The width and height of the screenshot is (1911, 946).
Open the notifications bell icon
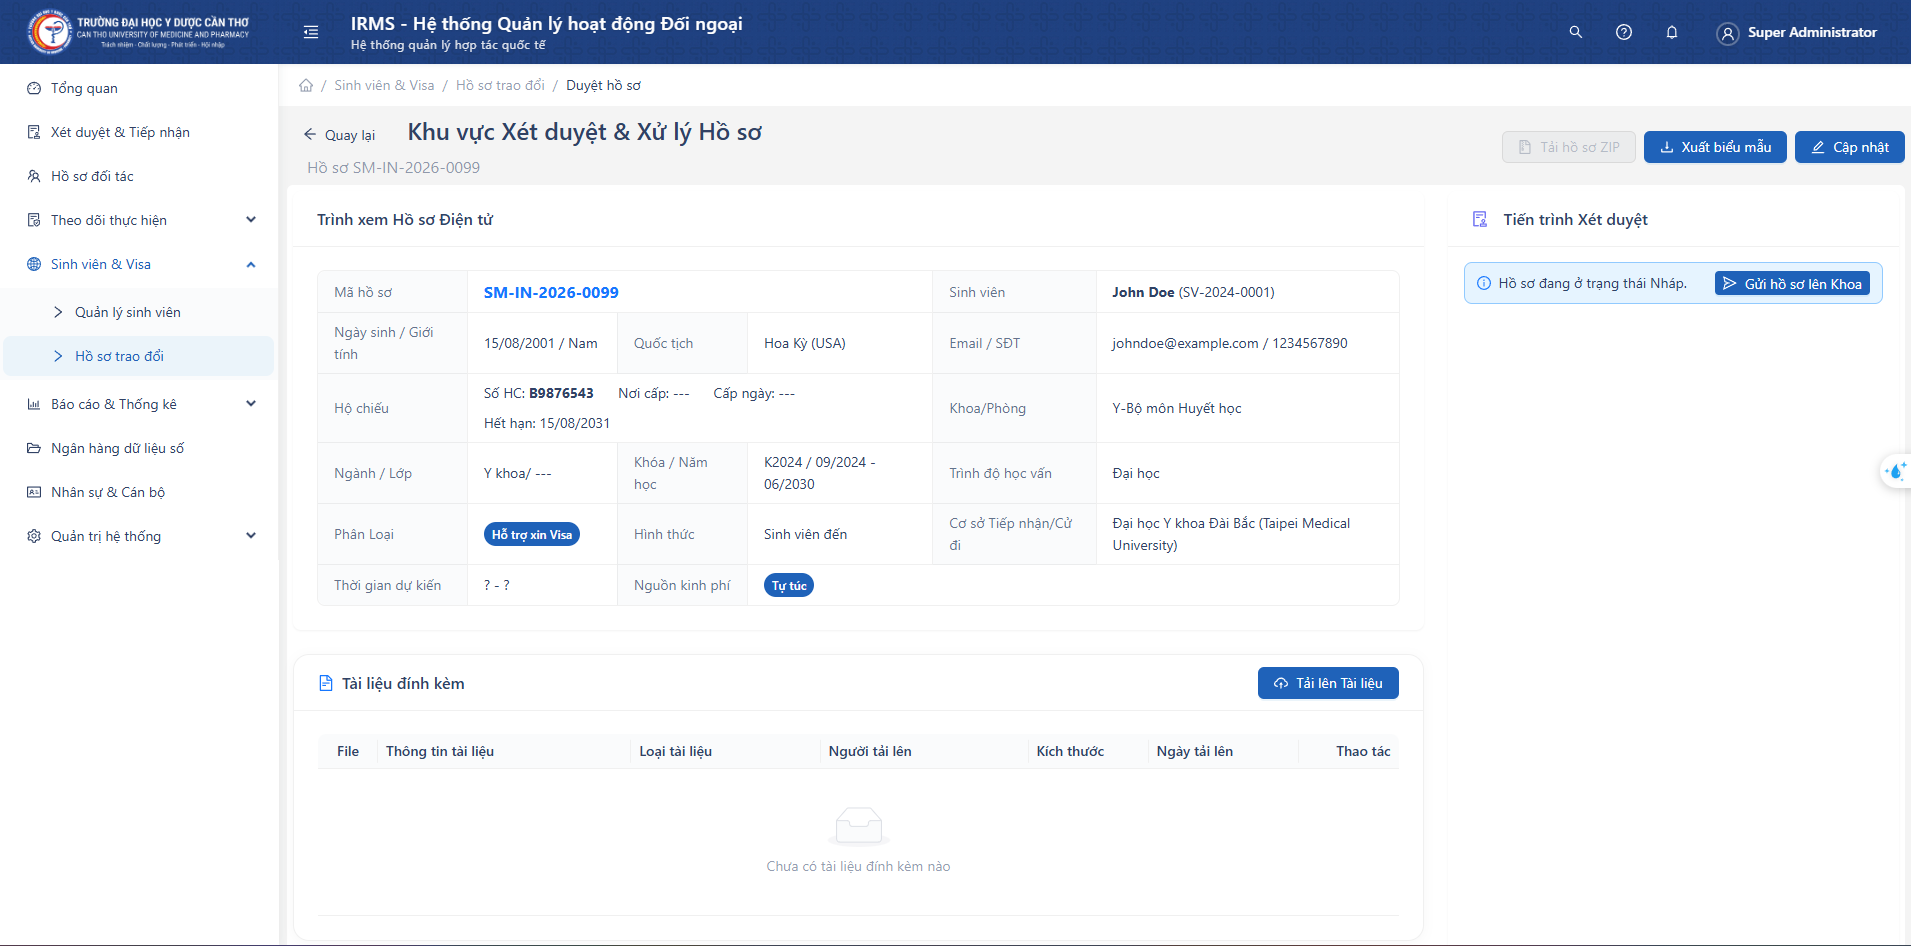point(1672,32)
